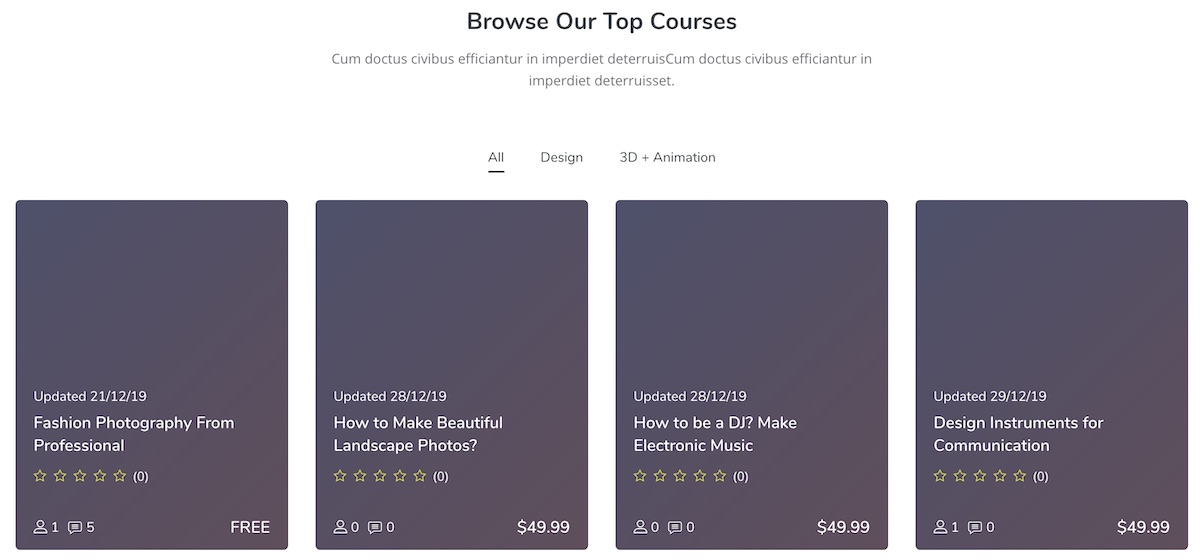Viewport: 1200px width, 559px height.
Task: Click fifth rating star on Landscape Photos course
Action: pyautogui.click(x=420, y=476)
